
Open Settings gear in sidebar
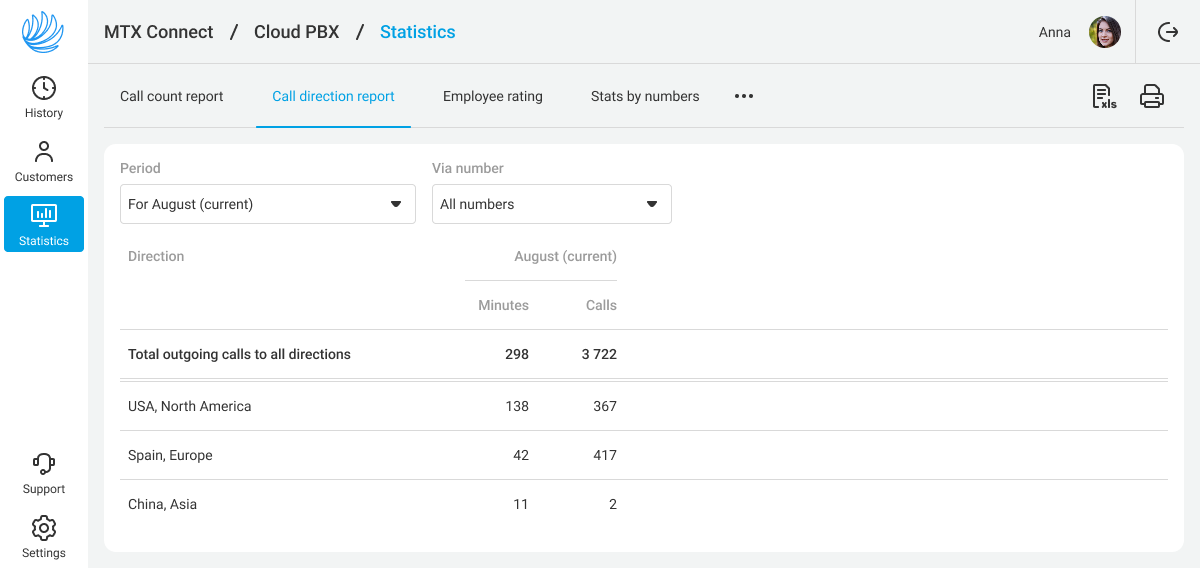pos(44,537)
